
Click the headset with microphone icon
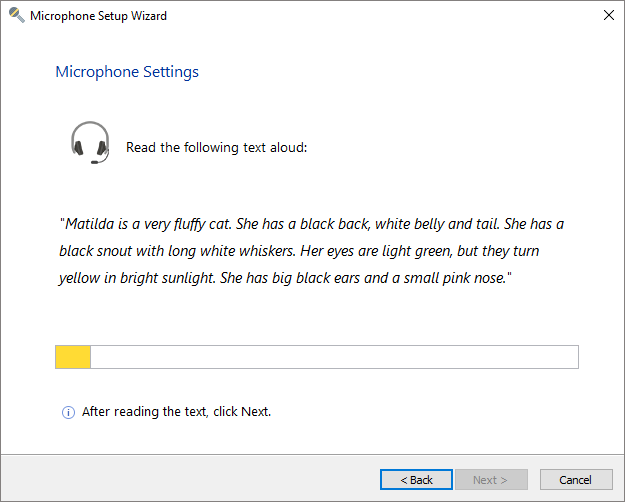[90, 143]
